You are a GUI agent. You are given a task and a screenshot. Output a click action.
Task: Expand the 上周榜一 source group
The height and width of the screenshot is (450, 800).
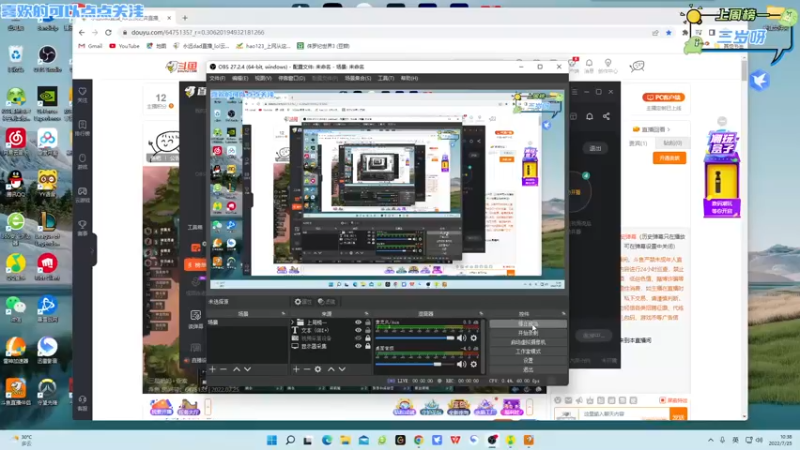click(x=293, y=322)
